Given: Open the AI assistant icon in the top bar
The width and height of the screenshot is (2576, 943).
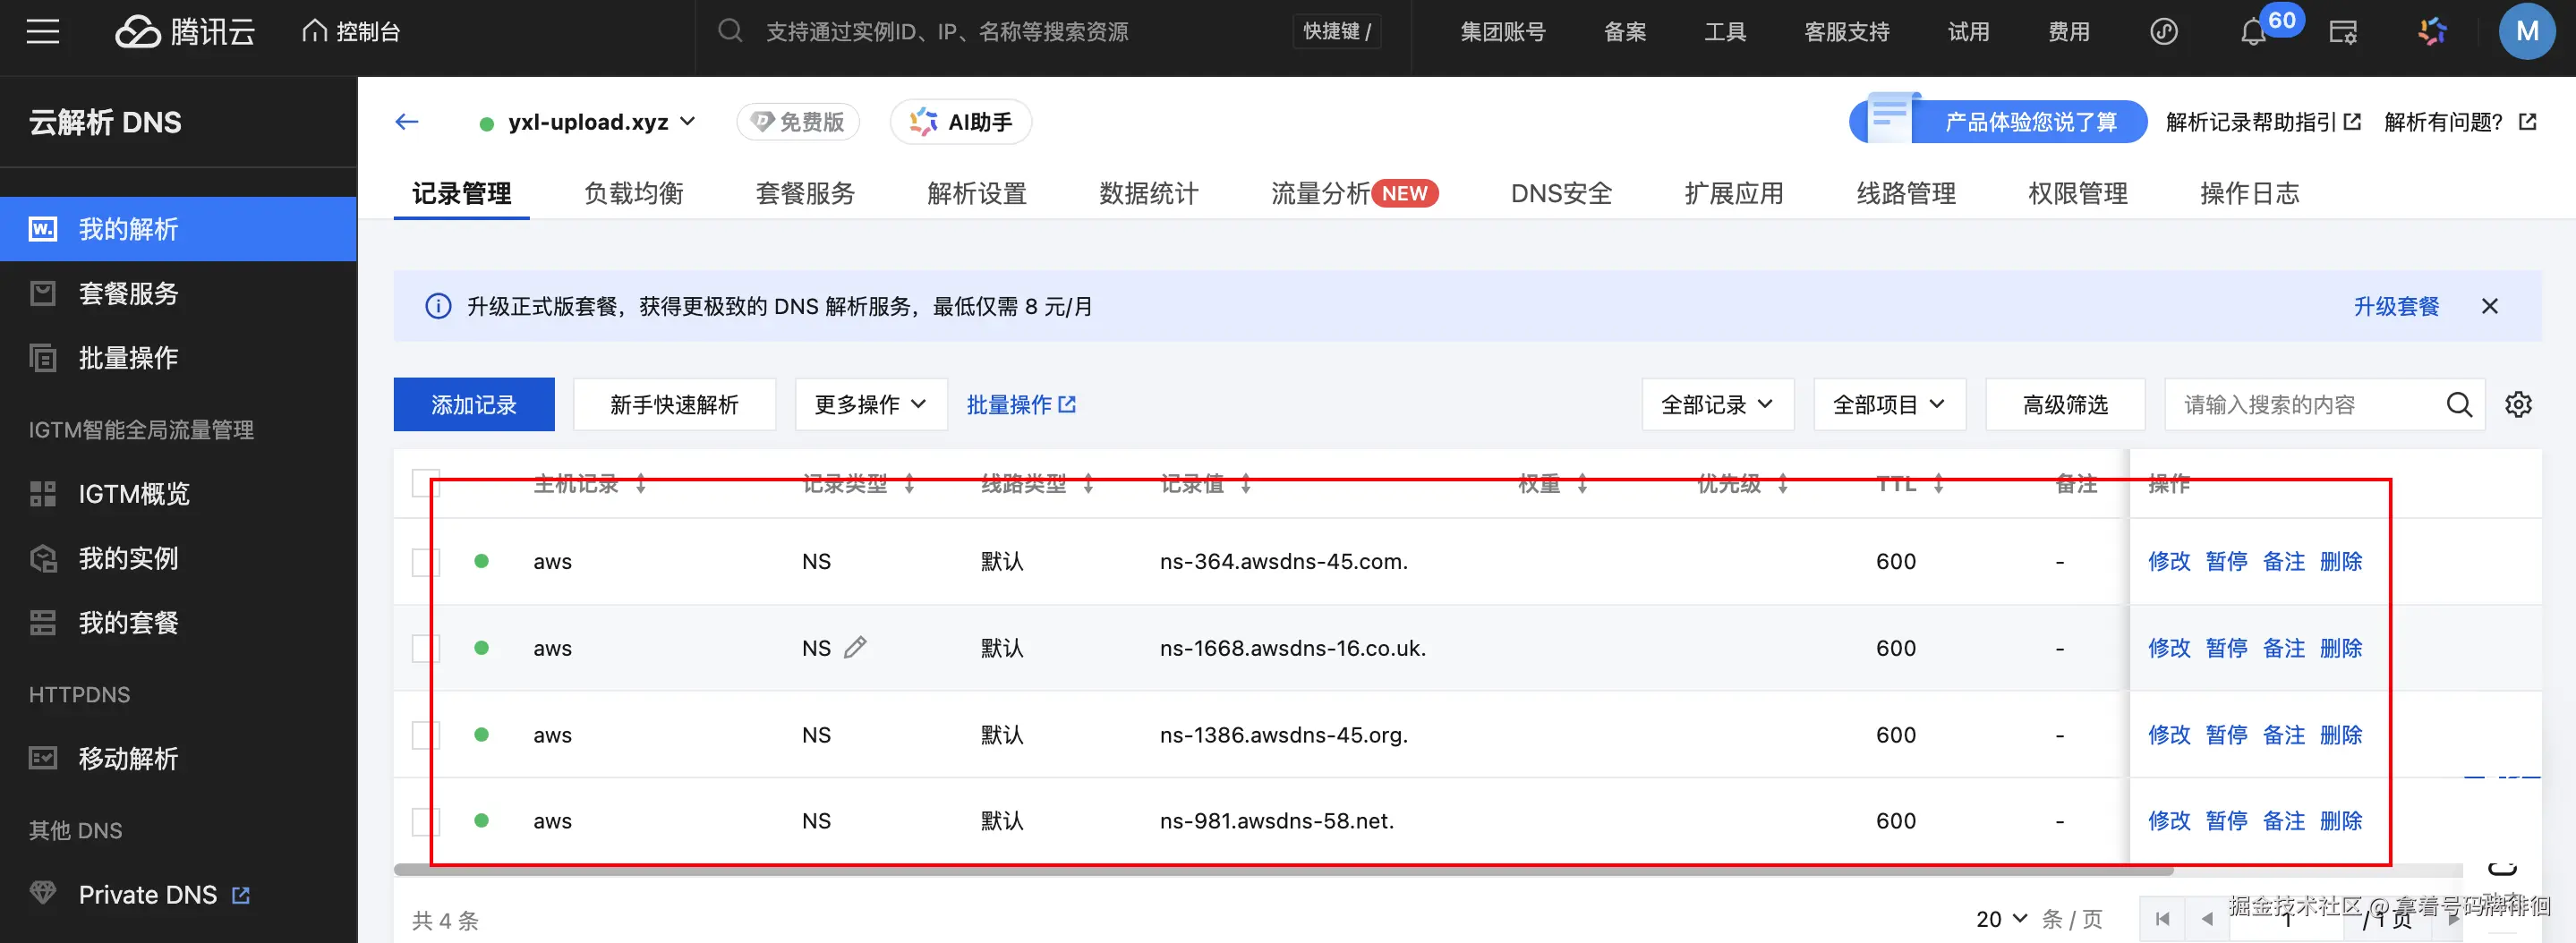Looking at the screenshot, I should point(2432,32).
